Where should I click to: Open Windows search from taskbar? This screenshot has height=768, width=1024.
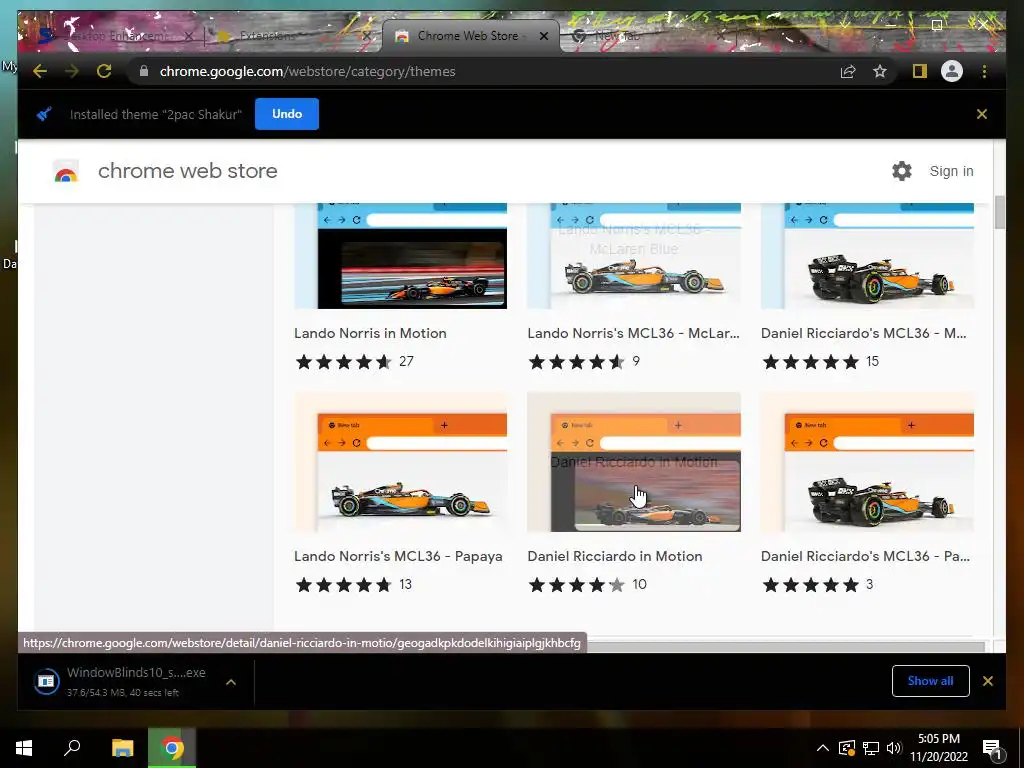click(72, 748)
